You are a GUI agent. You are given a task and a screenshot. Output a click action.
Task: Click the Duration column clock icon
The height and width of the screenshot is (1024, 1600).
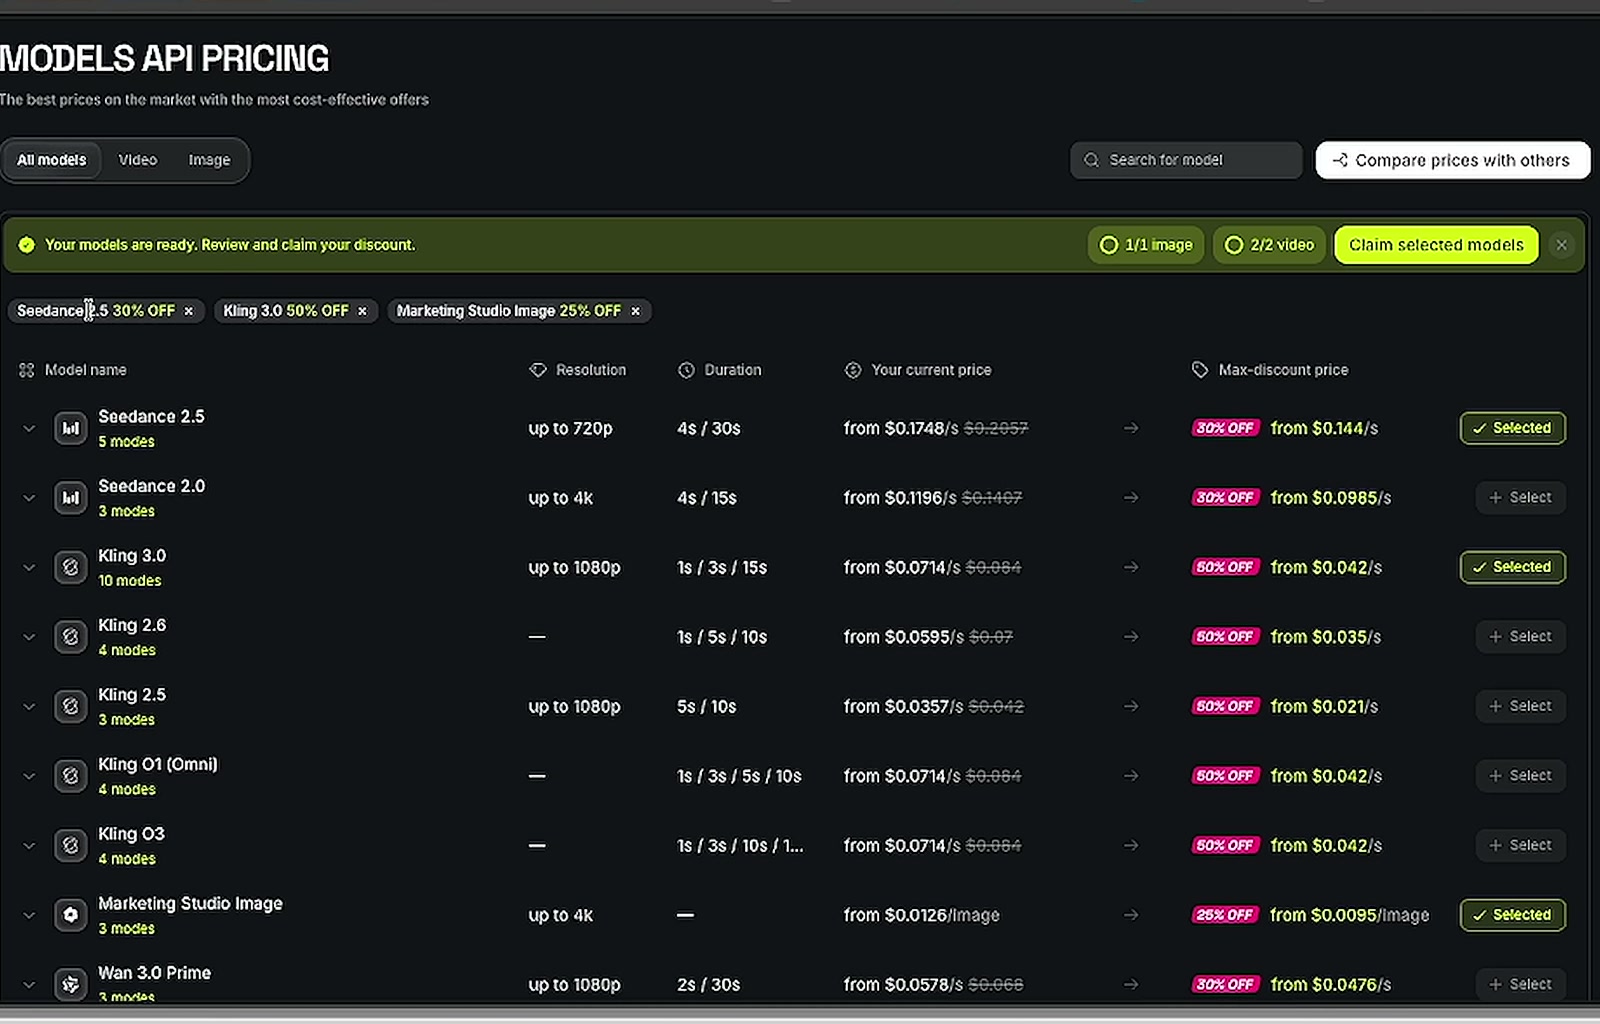click(x=686, y=370)
